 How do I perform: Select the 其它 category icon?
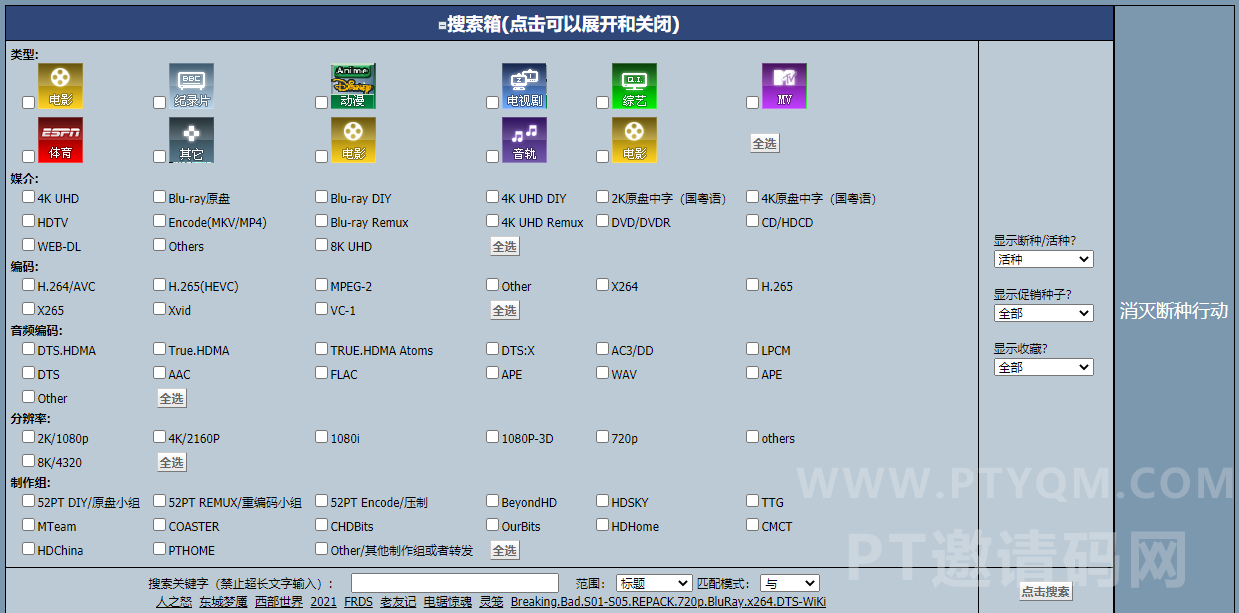pyautogui.click(x=191, y=140)
